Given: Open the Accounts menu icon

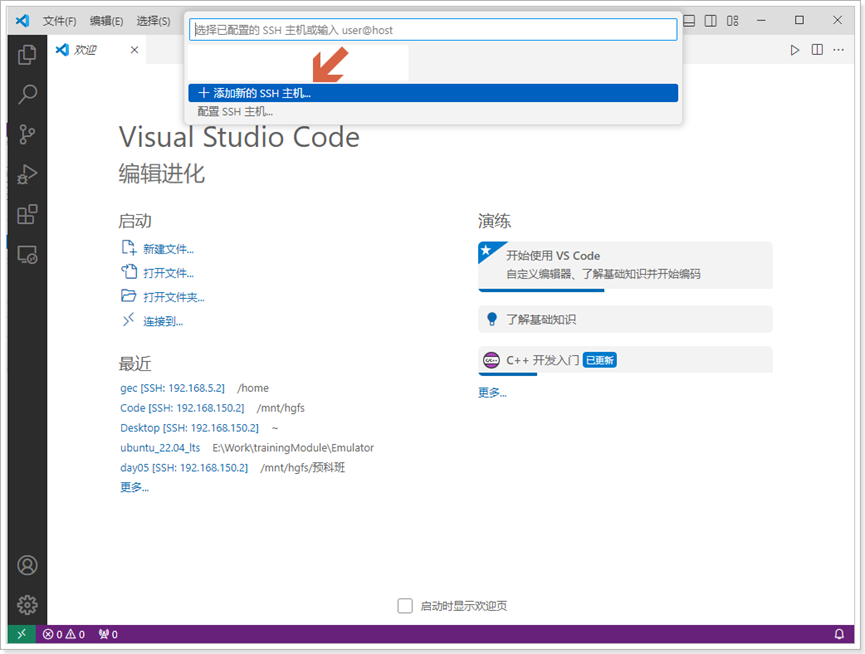Looking at the screenshot, I should pyautogui.click(x=27, y=565).
